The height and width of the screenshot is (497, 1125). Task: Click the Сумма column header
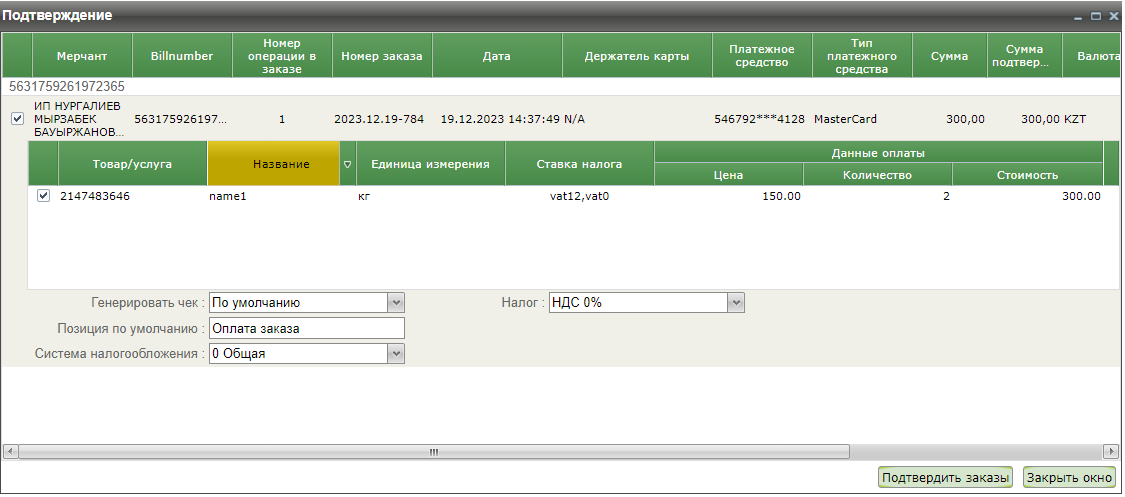pyautogui.click(x=949, y=56)
